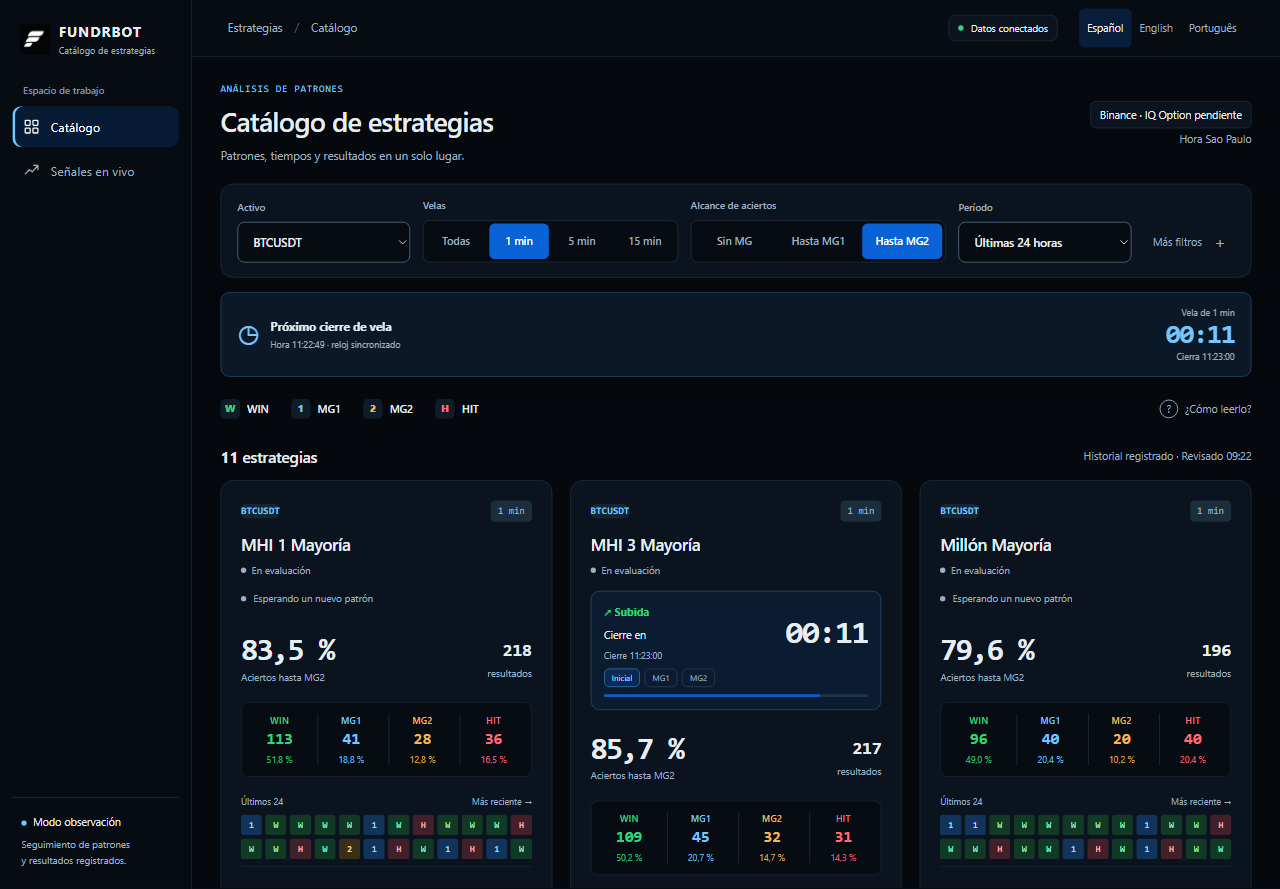The width and height of the screenshot is (1280, 889).
Task: Click Estrategias in the breadcrumb
Action: point(255,28)
